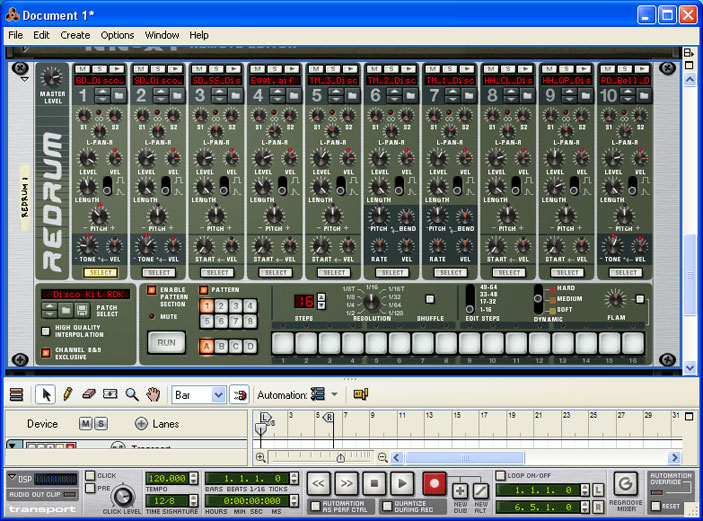The width and height of the screenshot is (703, 521).
Task: Increase the Steps count
Action: (321, 297)
